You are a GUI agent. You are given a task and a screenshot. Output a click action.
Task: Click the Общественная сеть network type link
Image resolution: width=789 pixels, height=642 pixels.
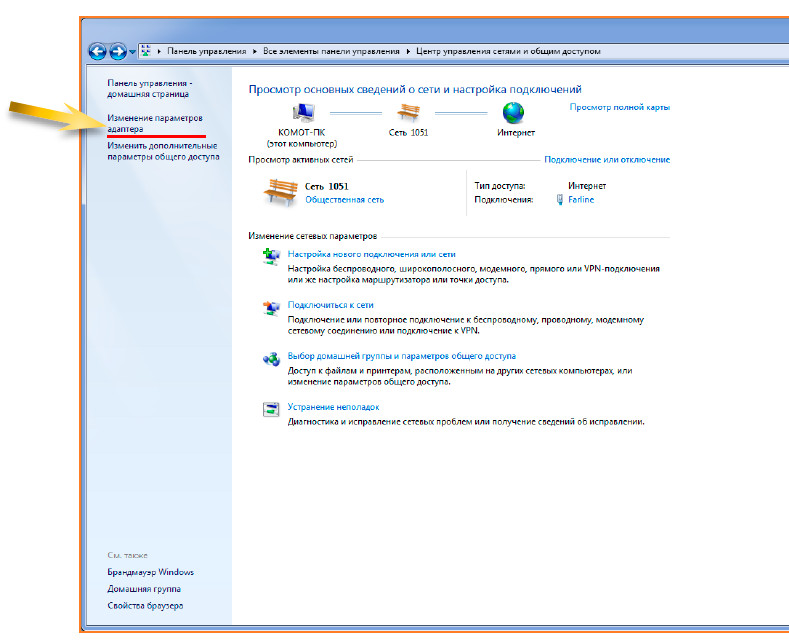[344, 200]
